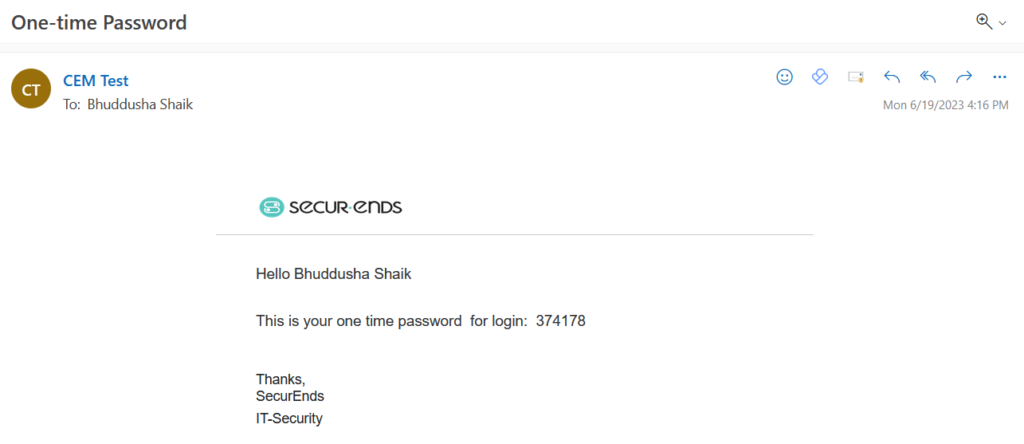Click the Mon 6/19/2023 4:16 PM timestamp
The width and height of the screenshot is (1024, 444).
(946, 105)
